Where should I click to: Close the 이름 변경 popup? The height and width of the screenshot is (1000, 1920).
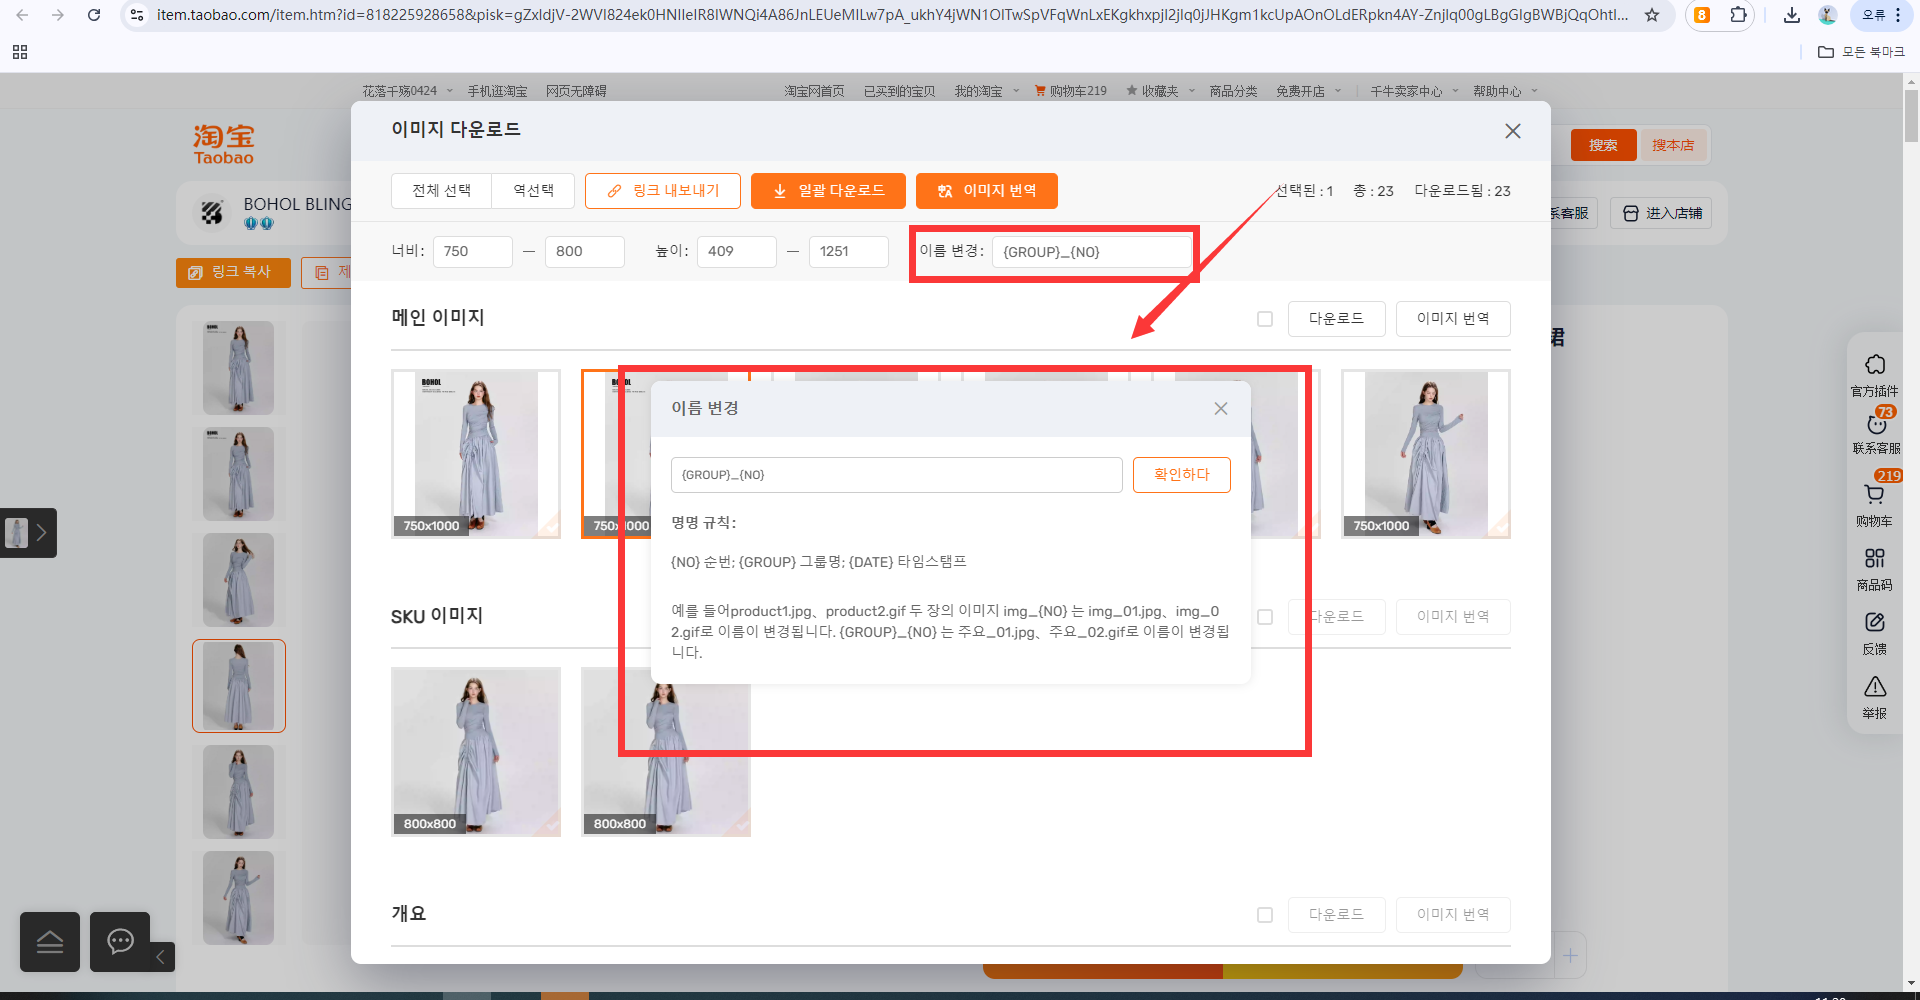pos(1221,408)
